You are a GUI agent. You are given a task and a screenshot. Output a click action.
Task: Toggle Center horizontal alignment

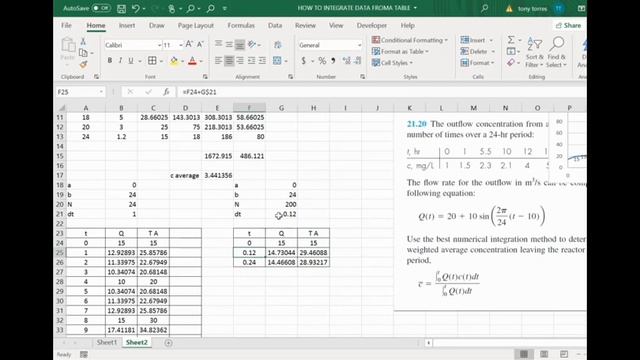point(229,61)
